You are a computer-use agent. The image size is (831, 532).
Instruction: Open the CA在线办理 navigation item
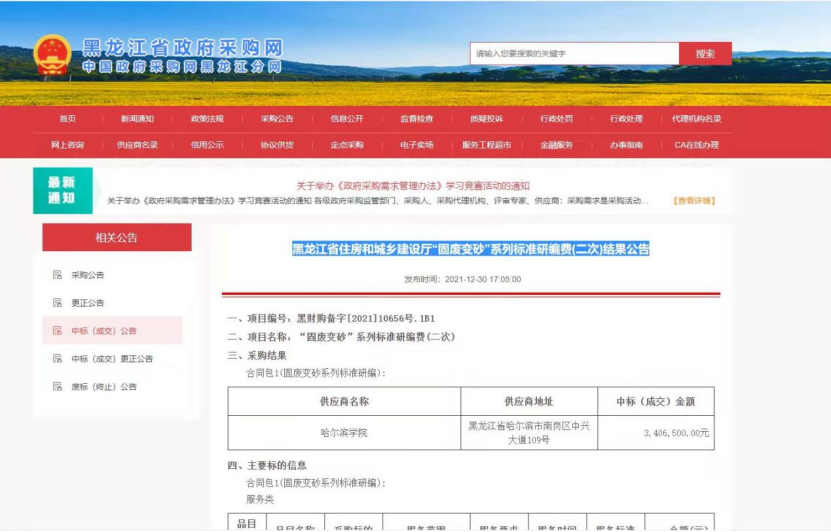pos(696,145)
